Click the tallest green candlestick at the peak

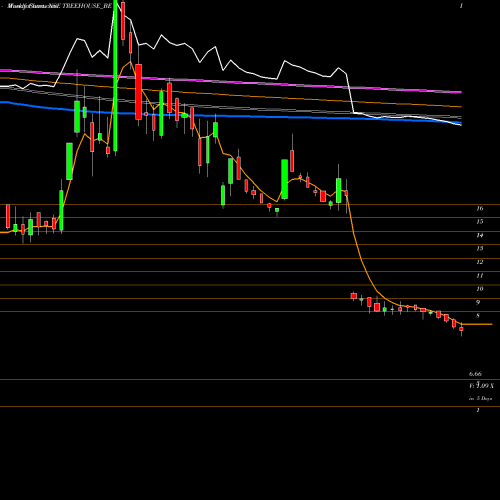point(115,75)
